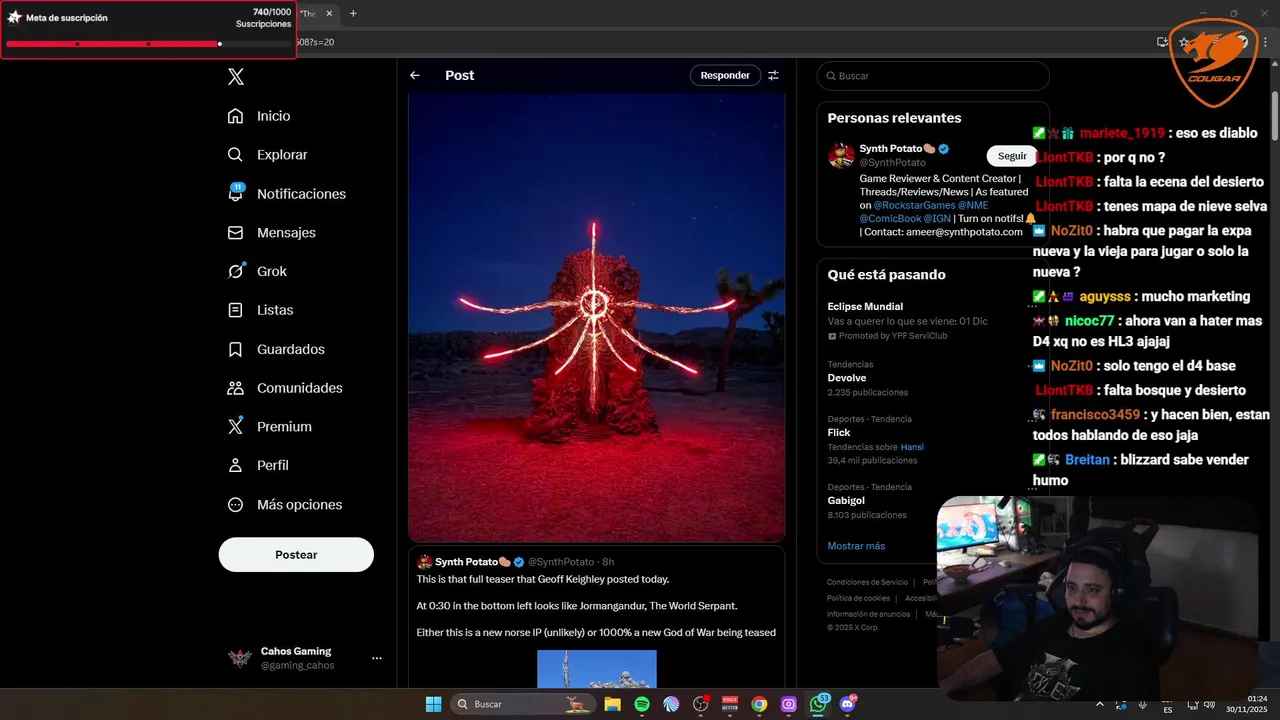Open Synth Potato avatar in Personas relevantes
Screen dimensions: 1280x720
pyautogui.click(x=841, y=155)
